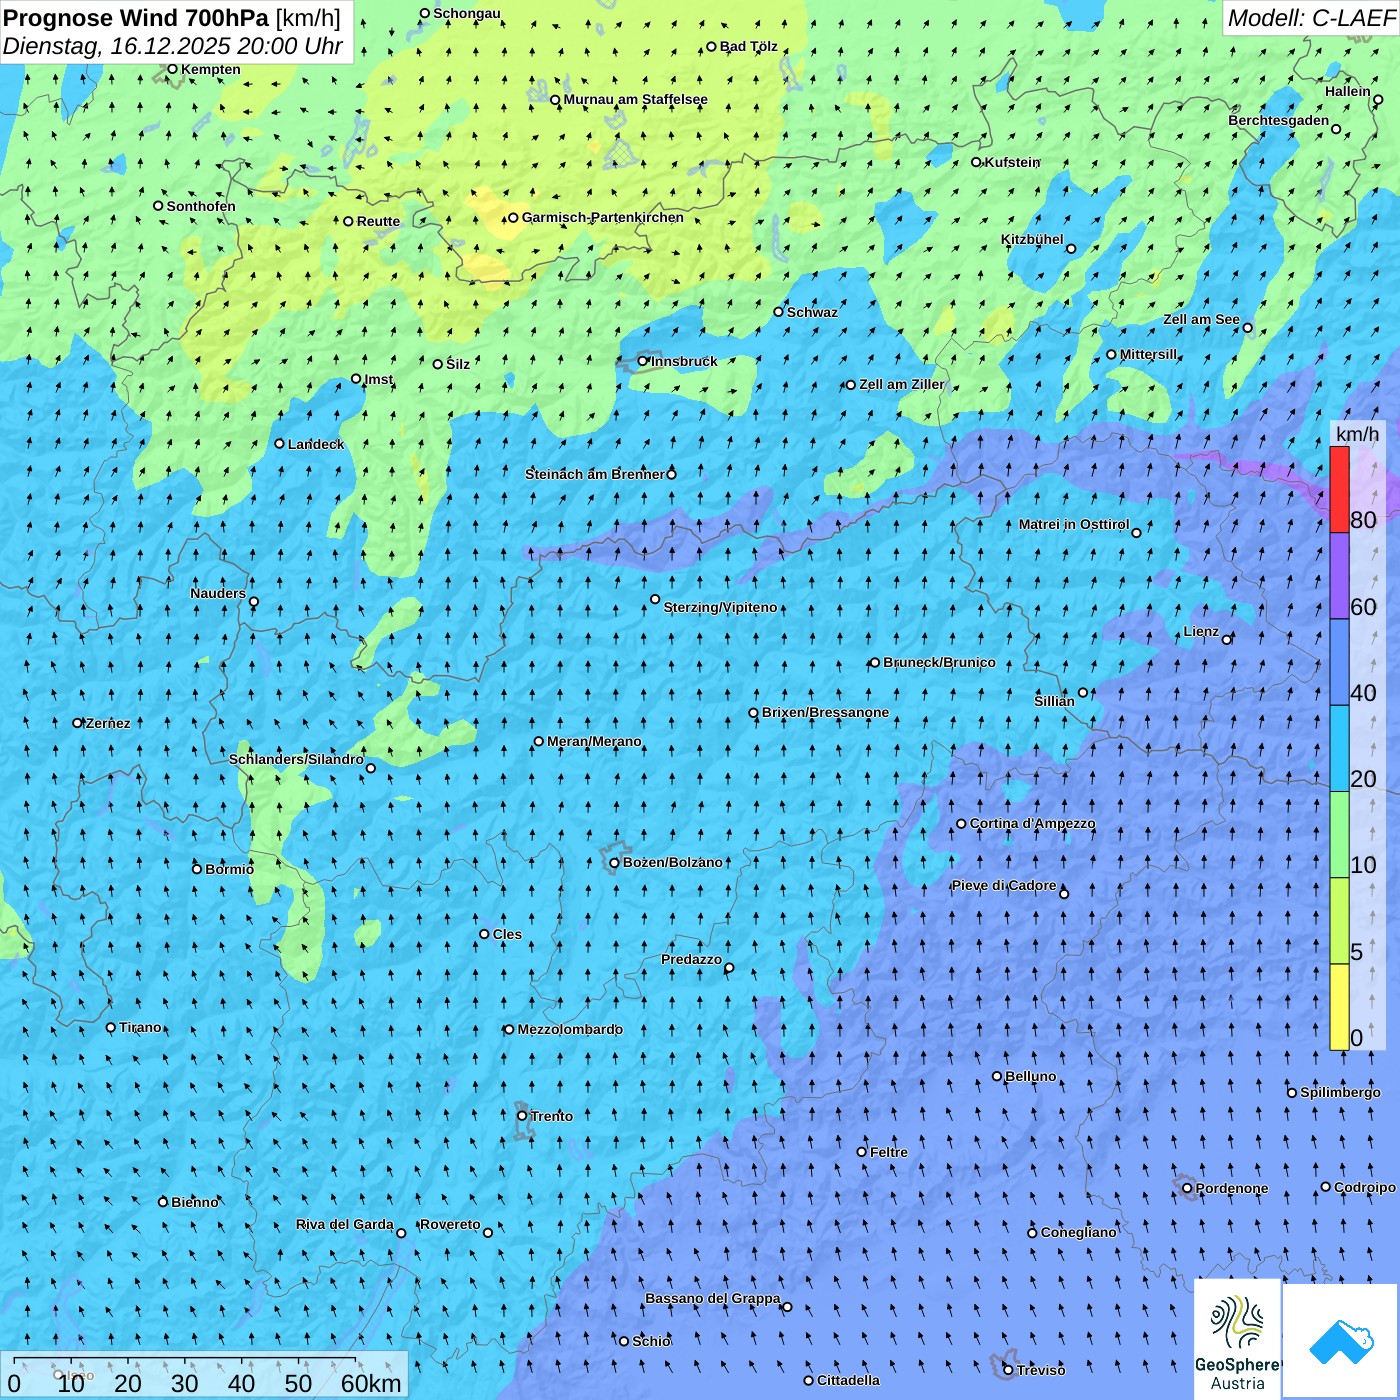Click the 'Bormio' label
Viewport: 1400px width, 1400px height.
230,869
